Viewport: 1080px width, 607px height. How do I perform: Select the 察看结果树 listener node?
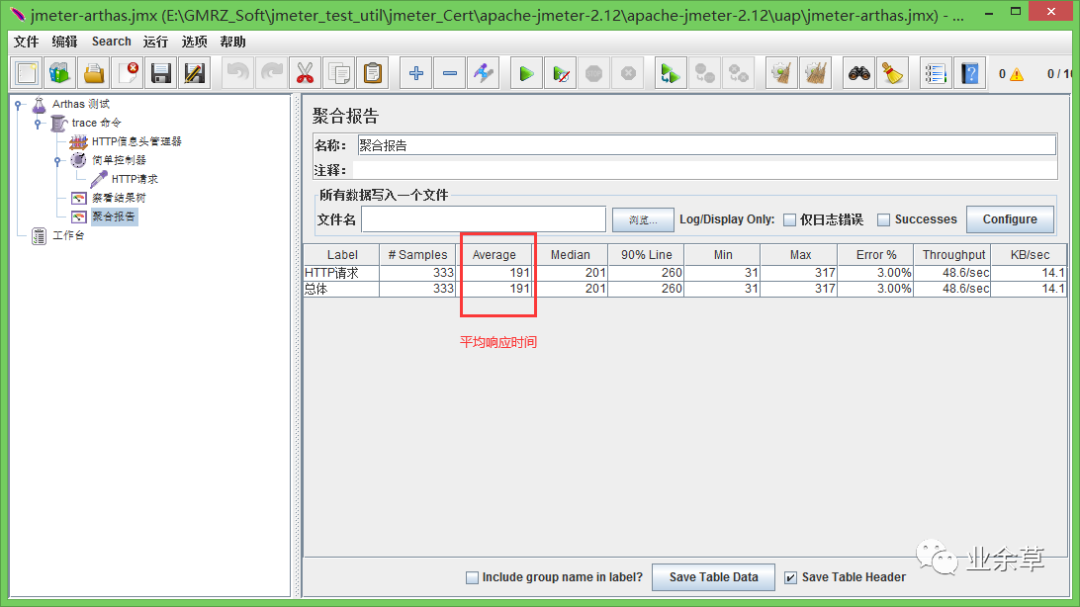point(118,198)
